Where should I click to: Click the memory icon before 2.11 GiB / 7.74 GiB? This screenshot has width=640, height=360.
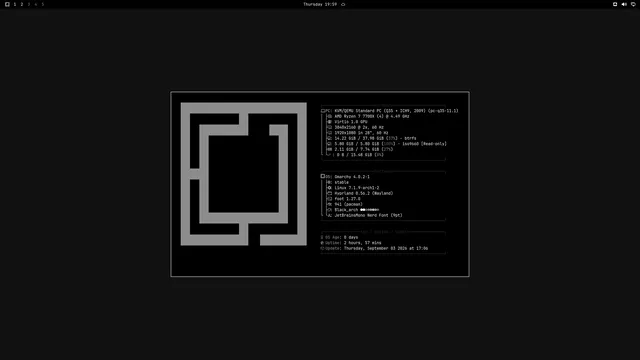tap(330, 149)
